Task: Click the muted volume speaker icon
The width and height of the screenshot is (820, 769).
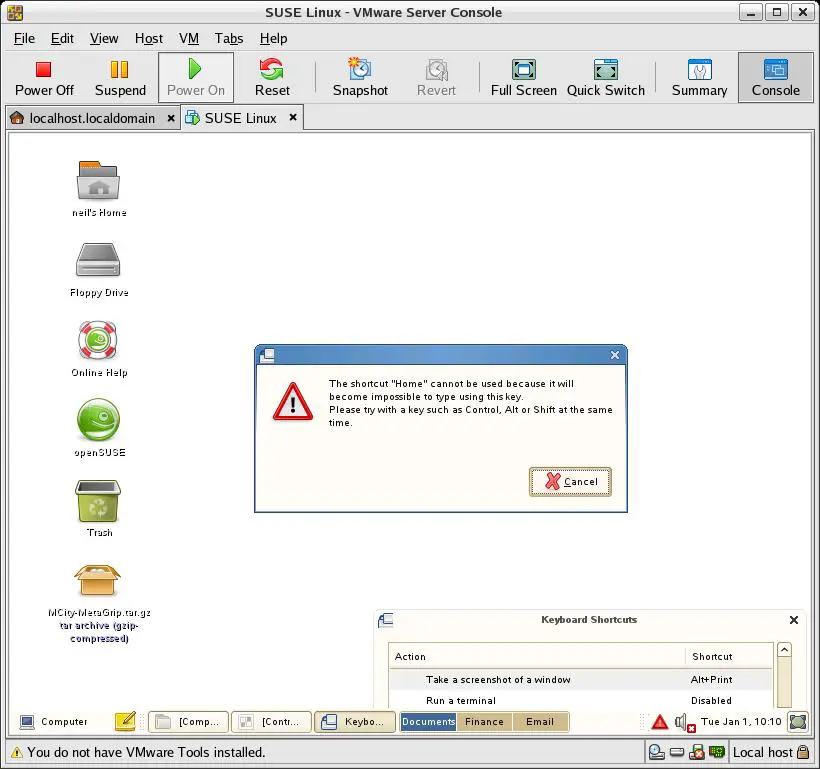Action: click(684, 722)
